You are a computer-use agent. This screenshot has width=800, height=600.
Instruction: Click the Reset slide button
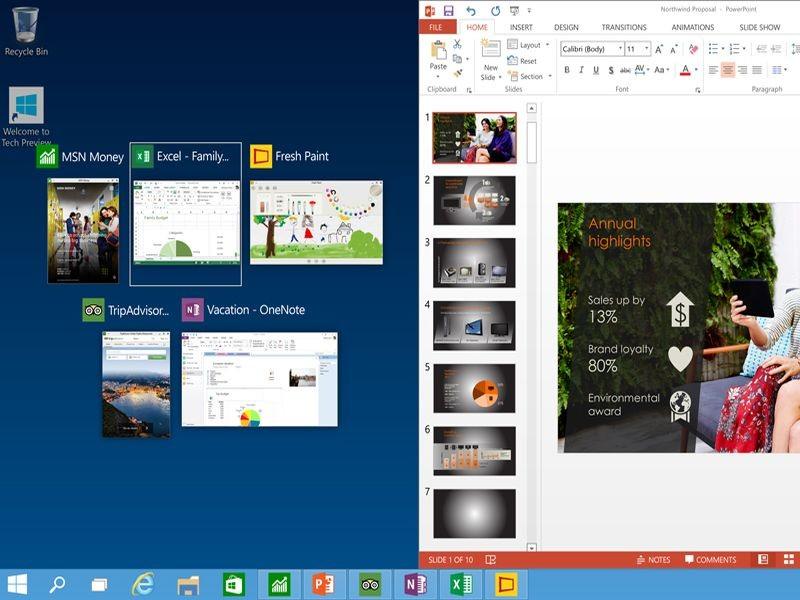pyautogui.click(x=522, y=61)
